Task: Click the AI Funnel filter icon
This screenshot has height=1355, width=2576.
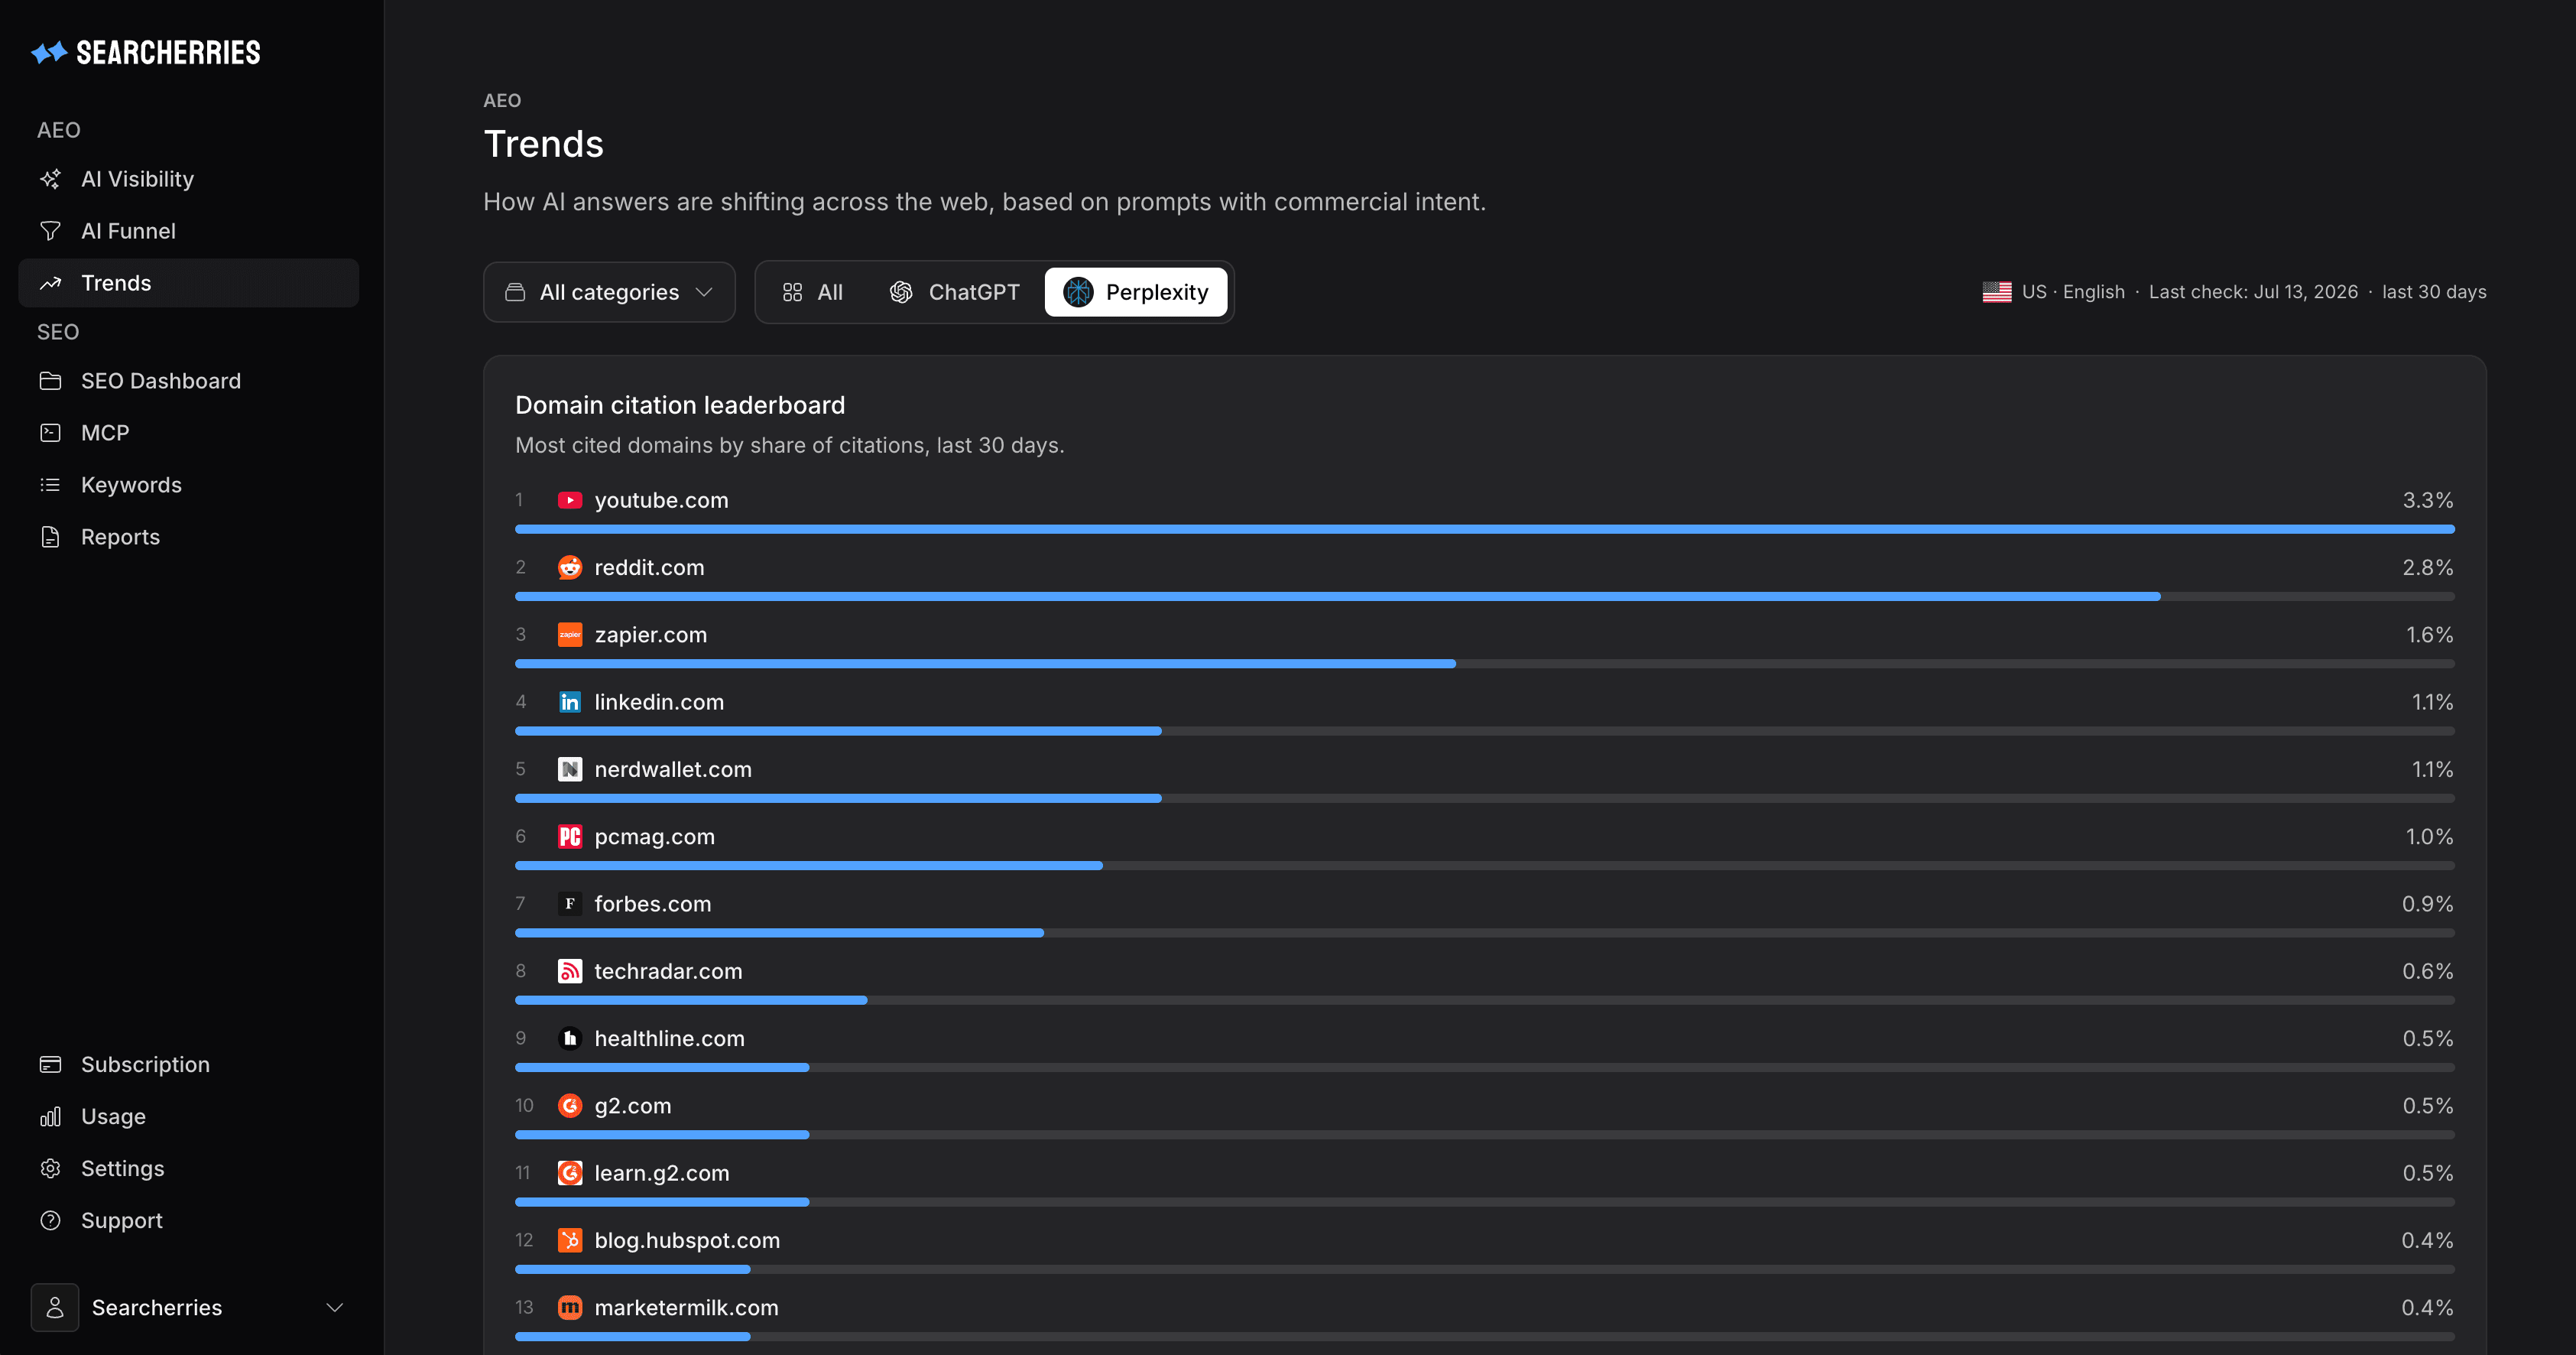Action: [50, 231]
